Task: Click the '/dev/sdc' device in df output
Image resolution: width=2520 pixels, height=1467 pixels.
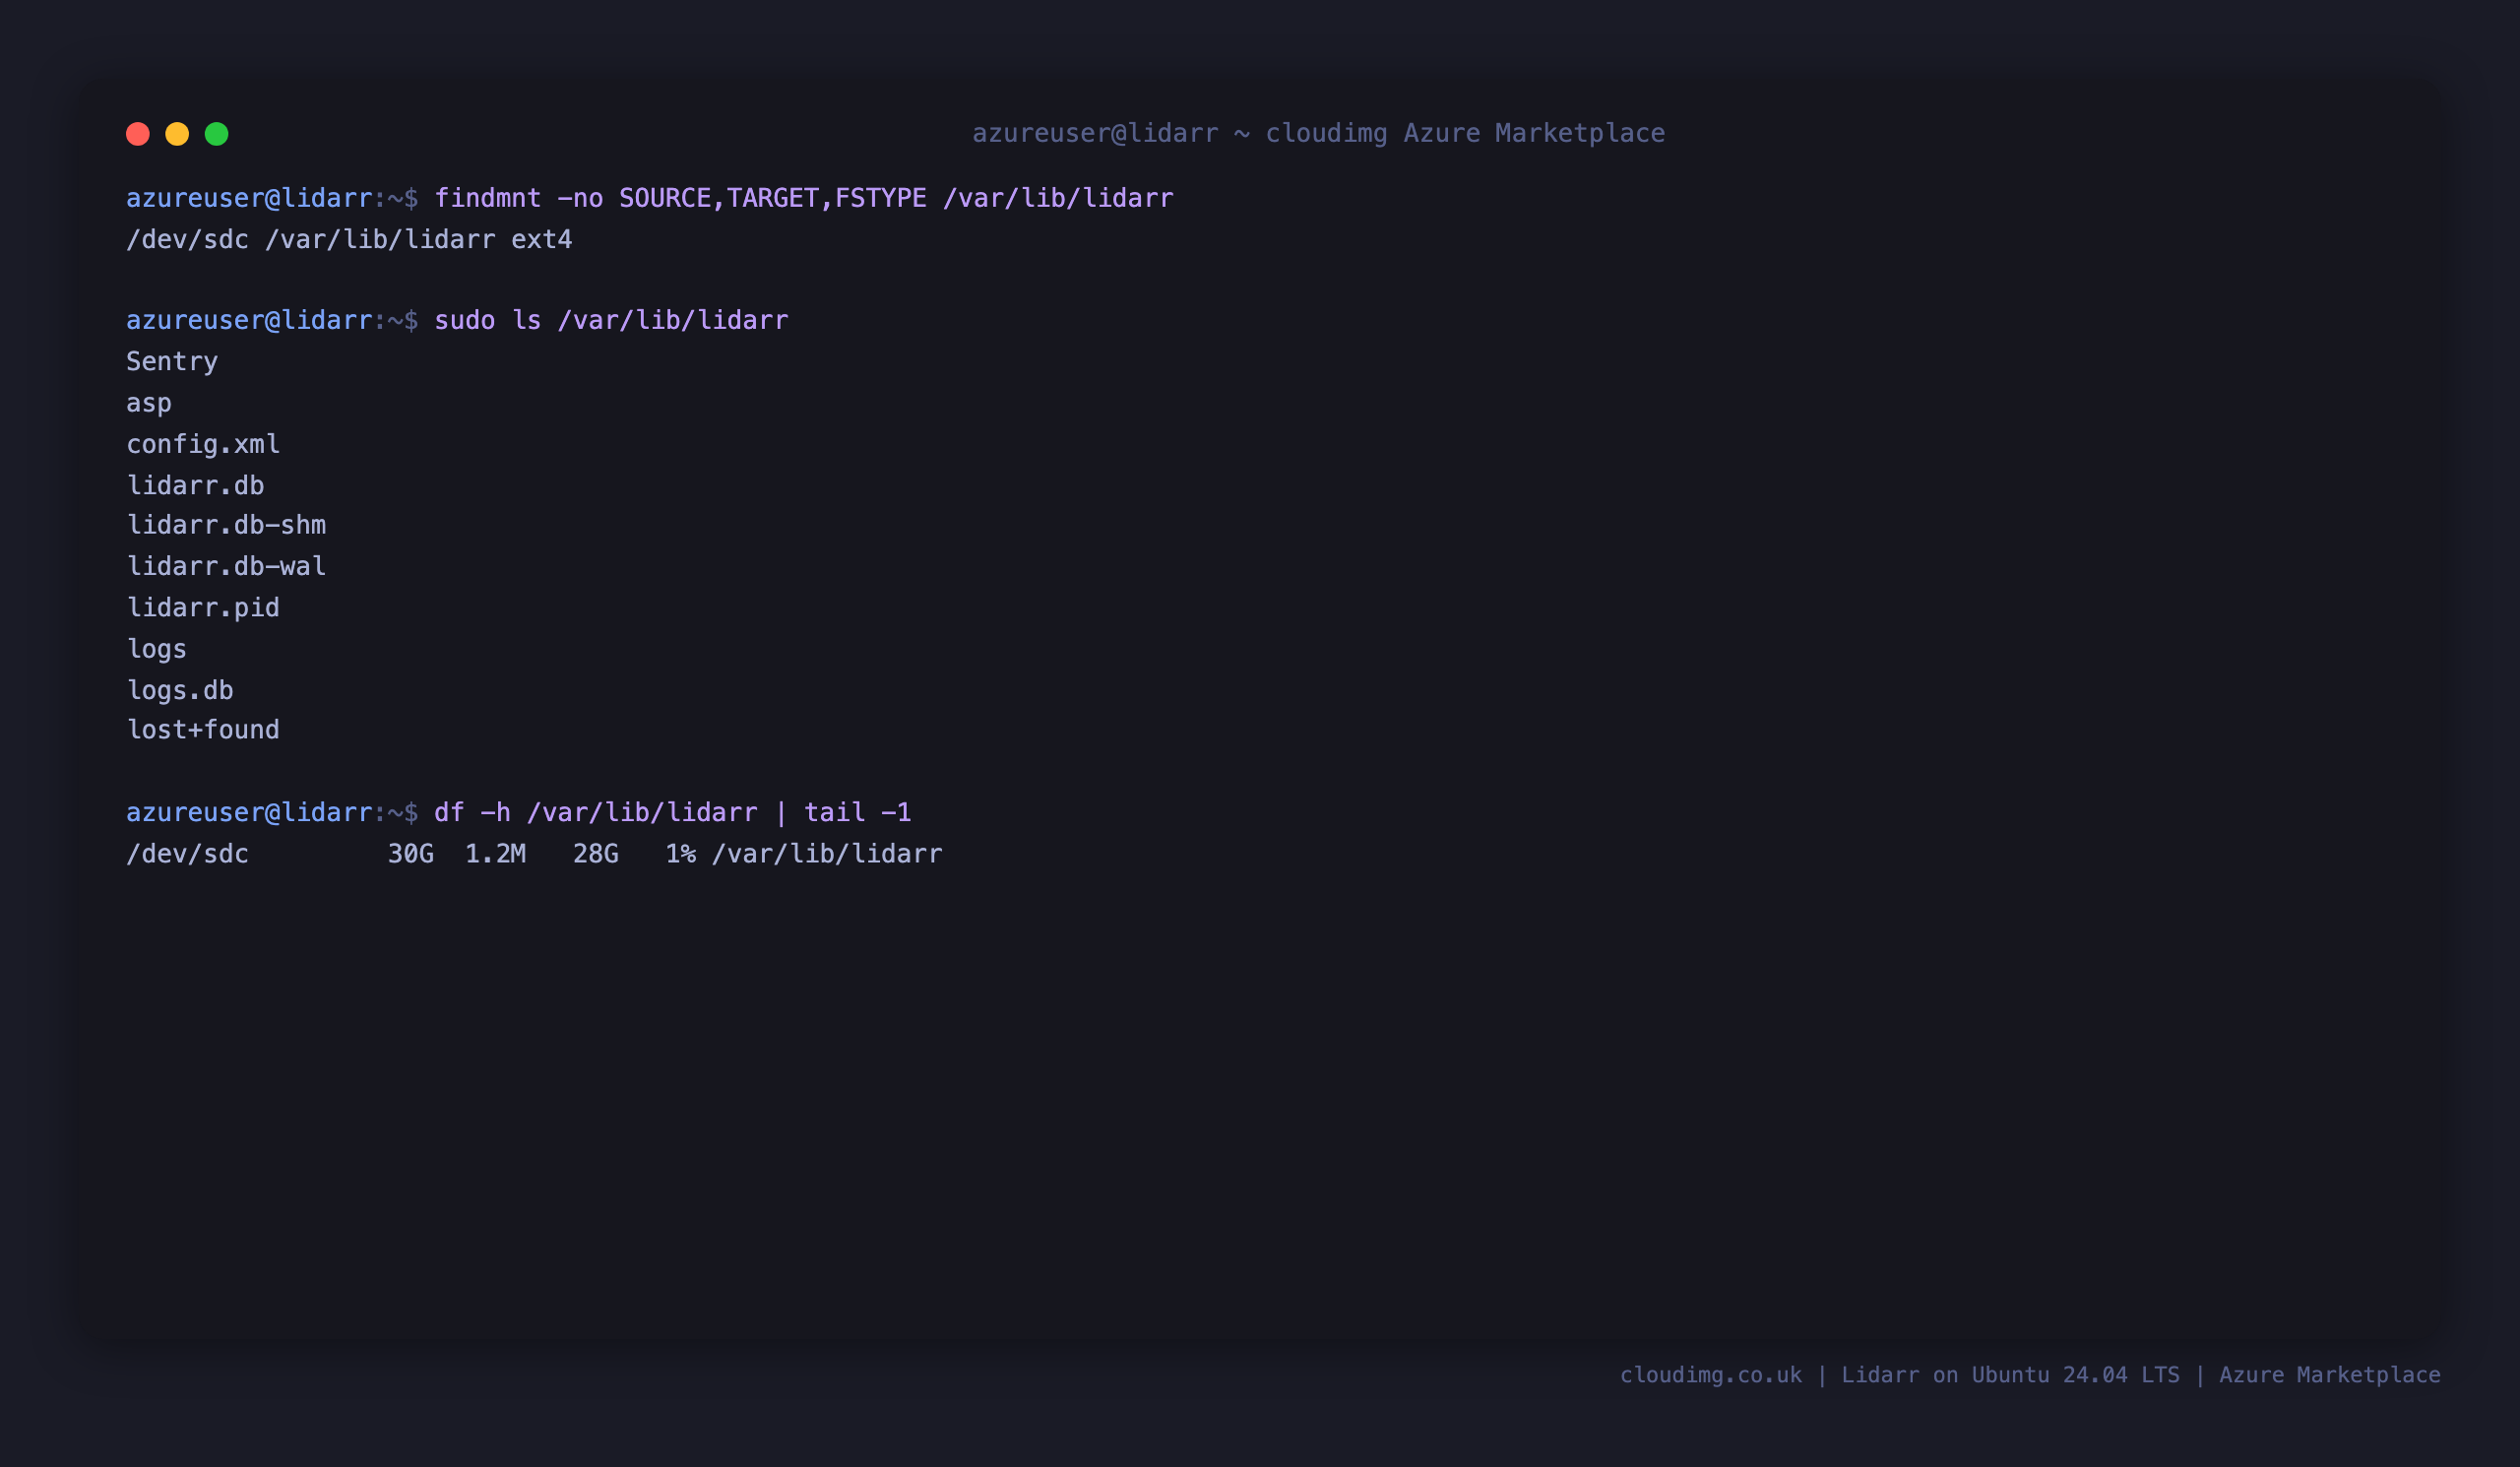Action: pyautogui.click(x=188, y=854)
